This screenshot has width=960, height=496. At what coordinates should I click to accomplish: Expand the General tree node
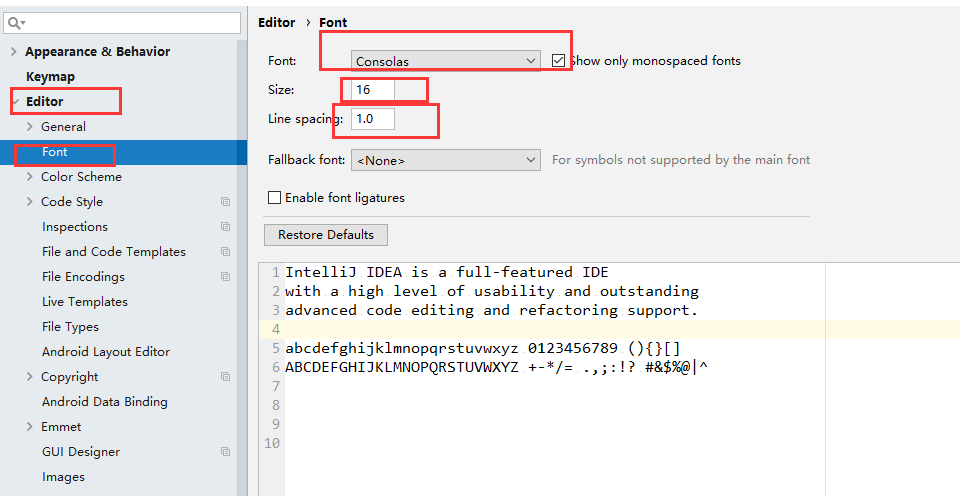(29, 127)
